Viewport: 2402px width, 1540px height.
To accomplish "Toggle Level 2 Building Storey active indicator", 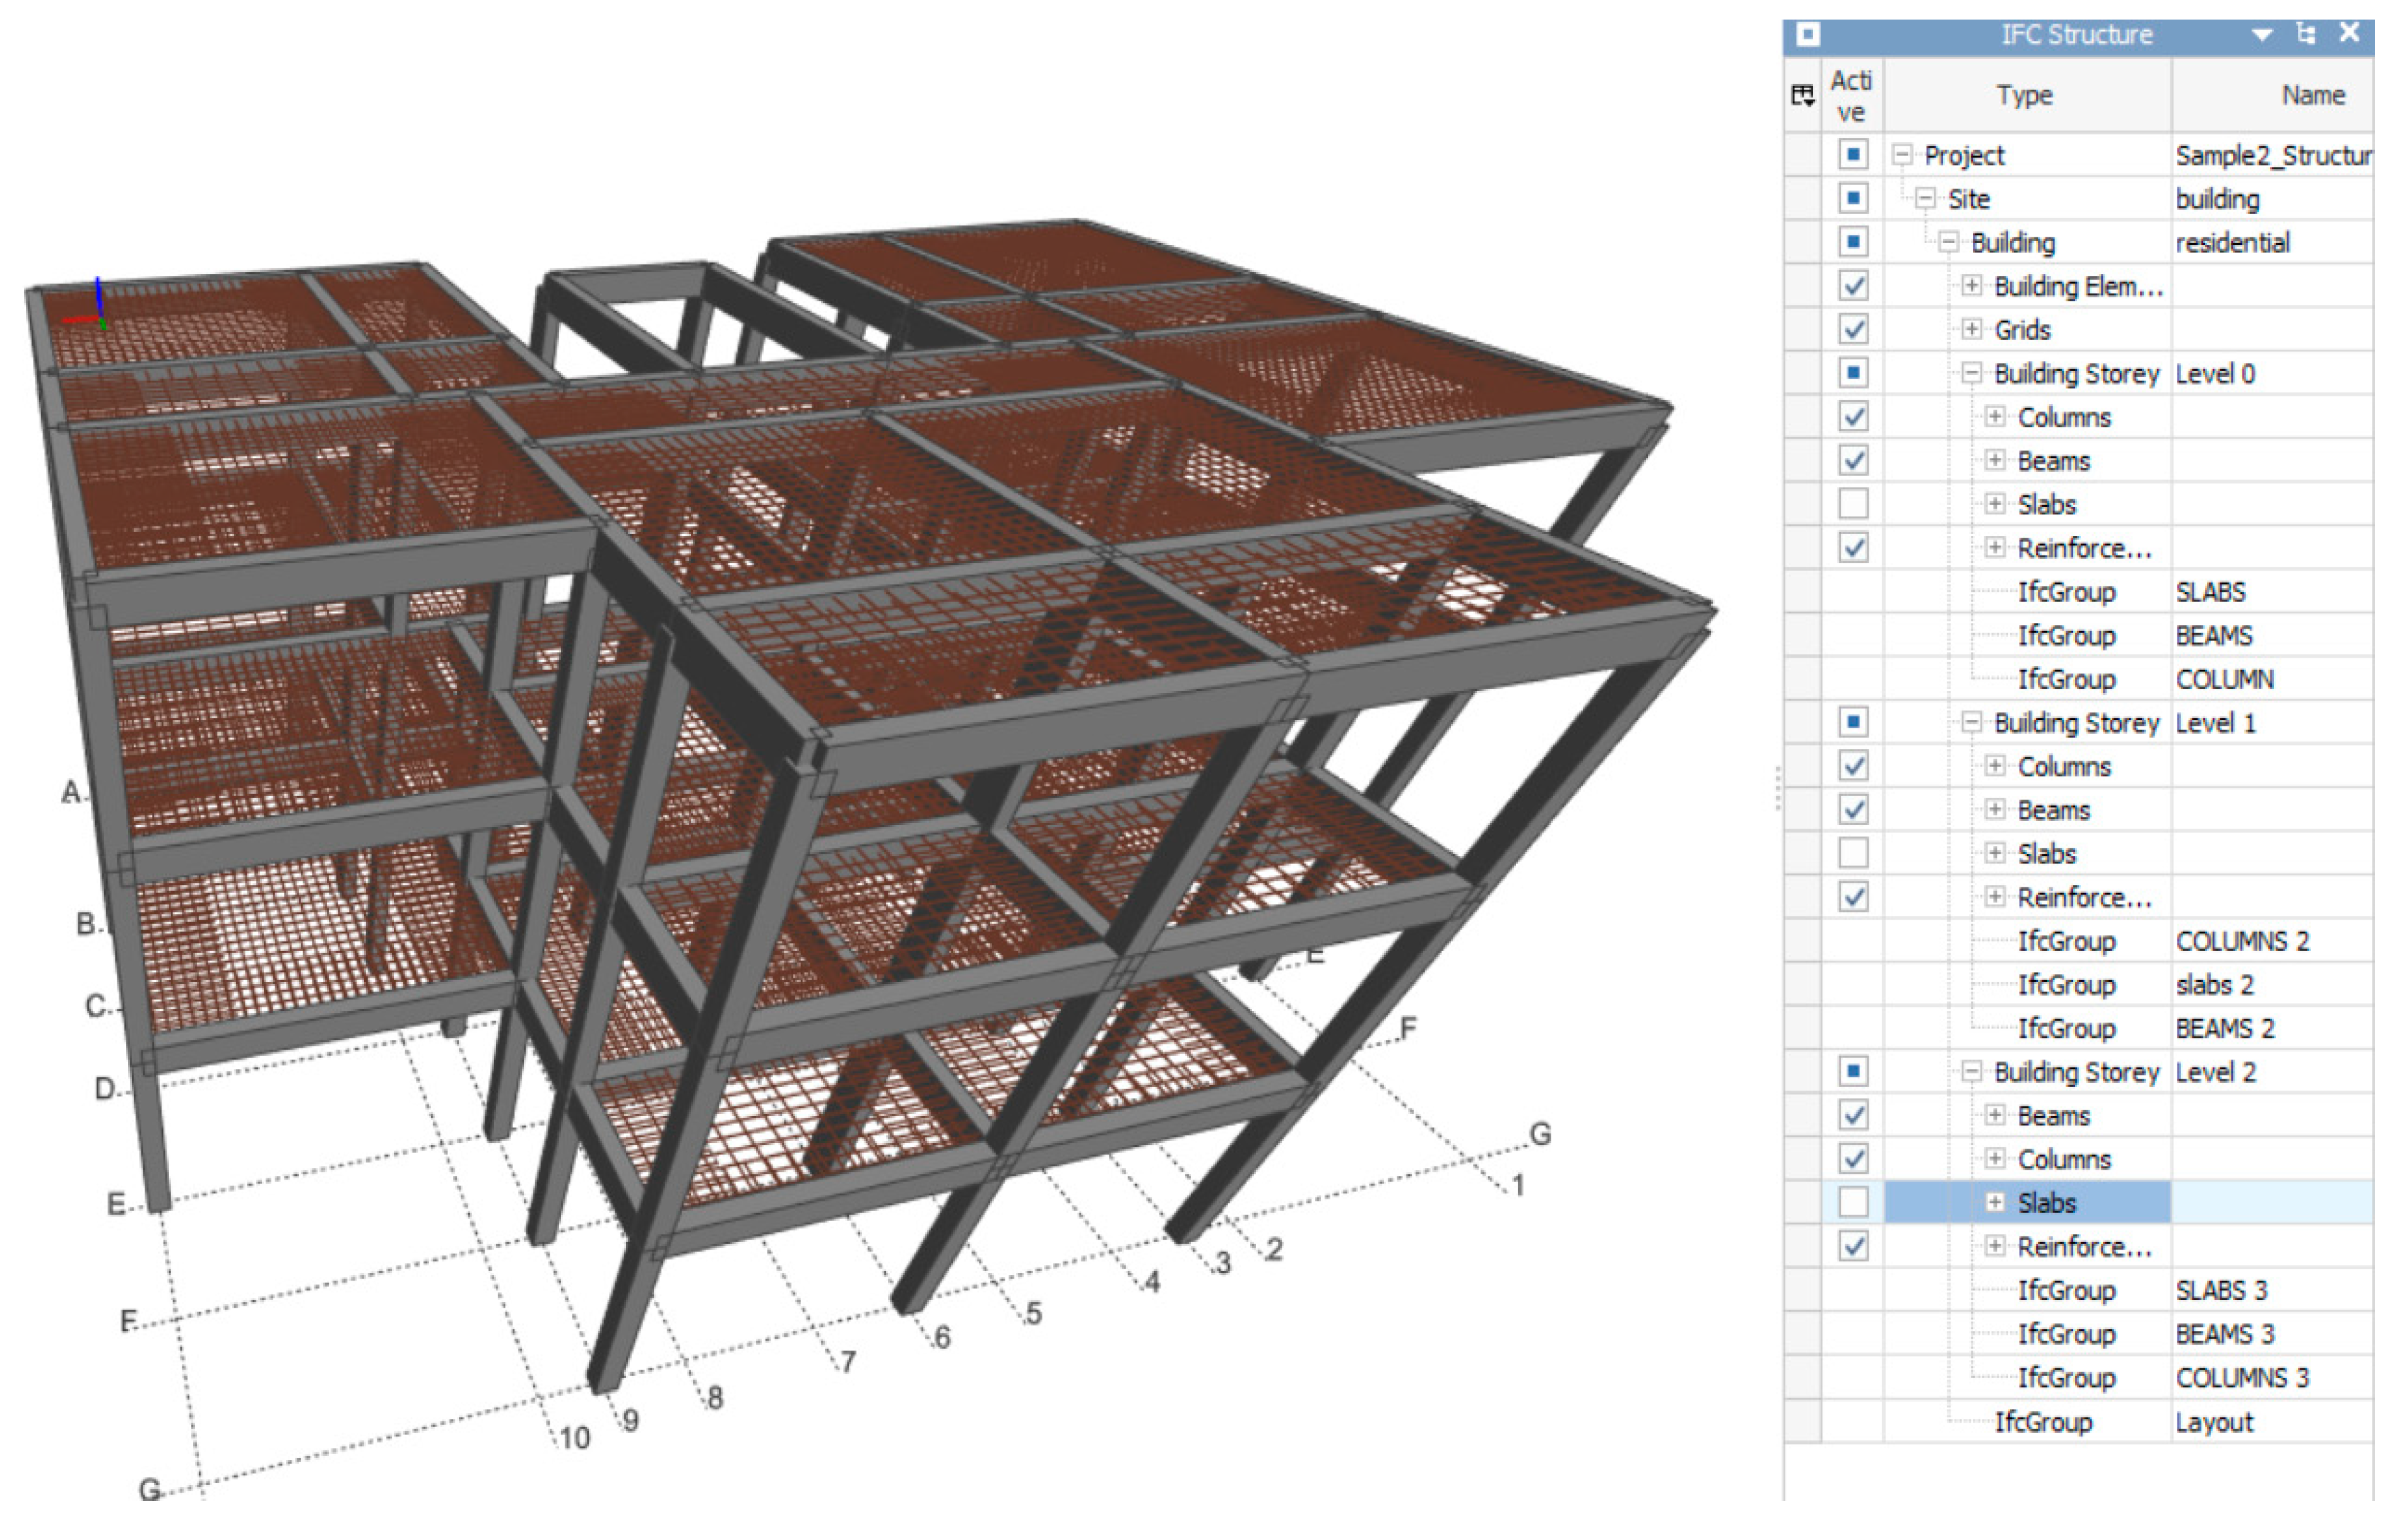I will (1852, 1071).
